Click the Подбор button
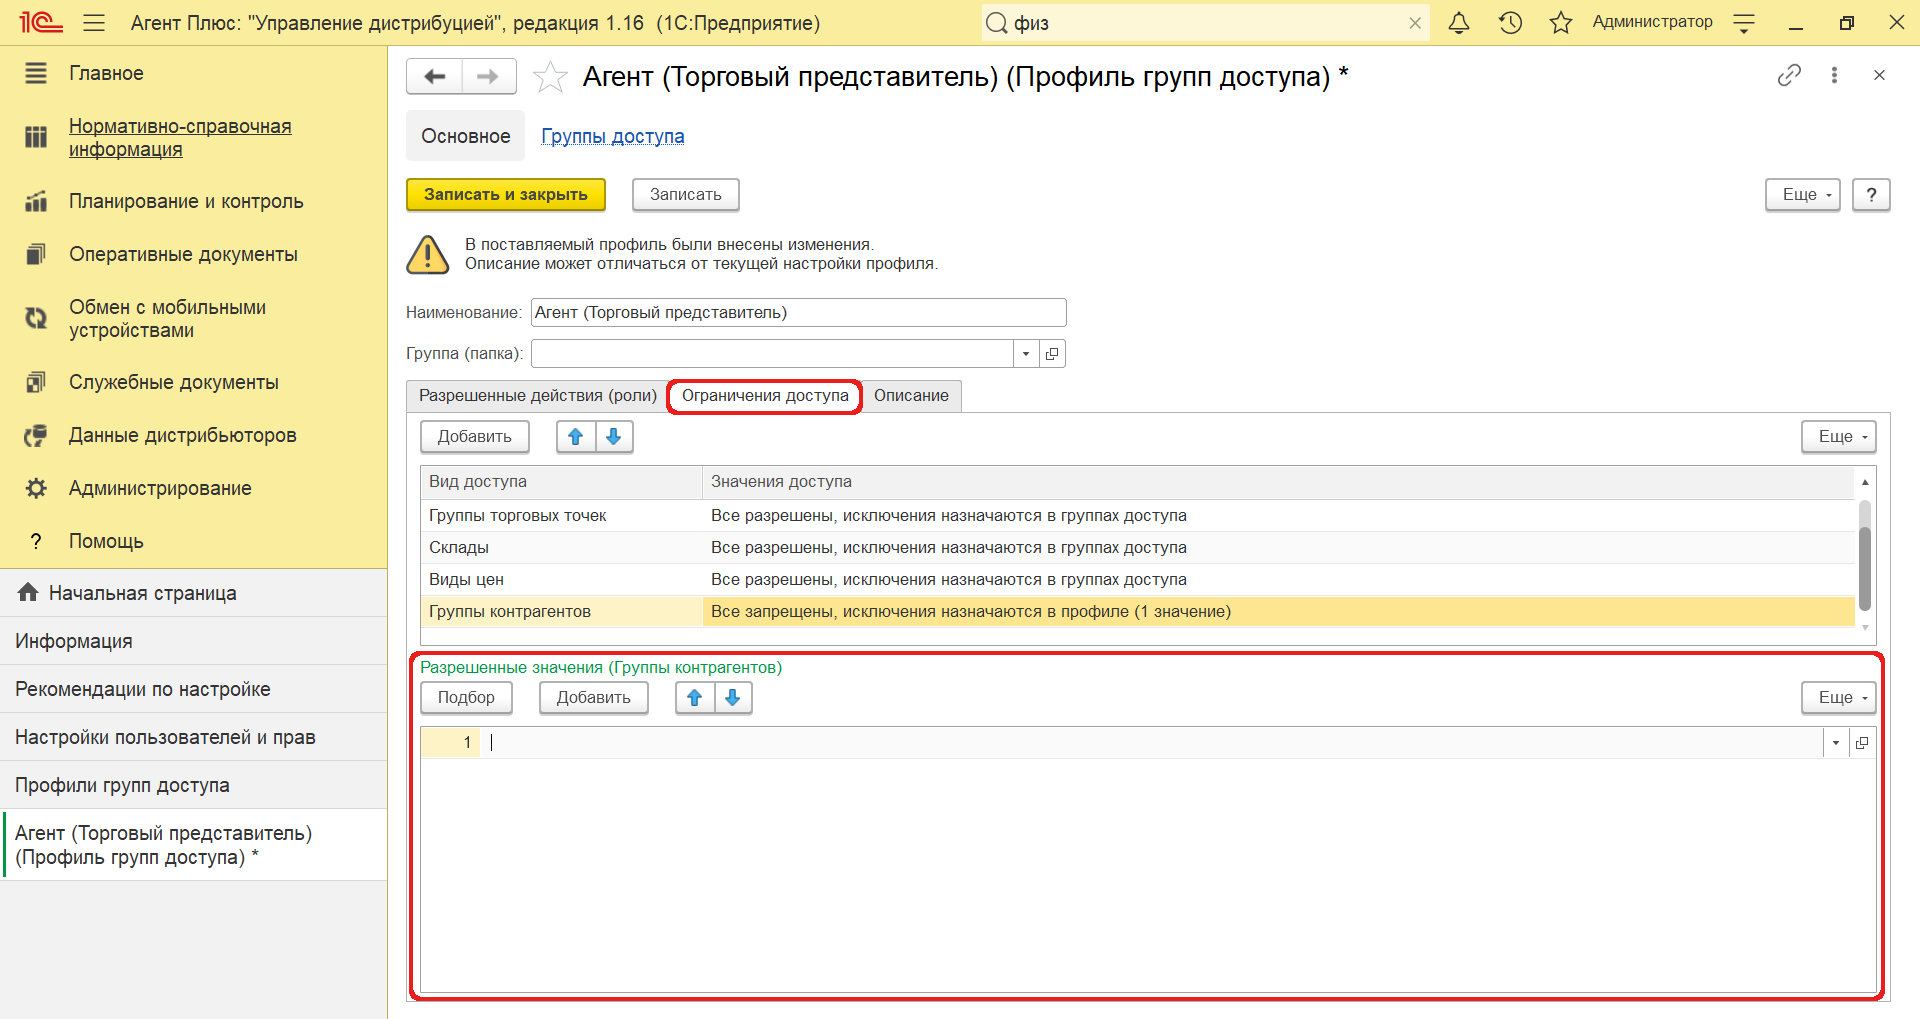Viewport: 1920px width, 1019px height. pos(466,697)
